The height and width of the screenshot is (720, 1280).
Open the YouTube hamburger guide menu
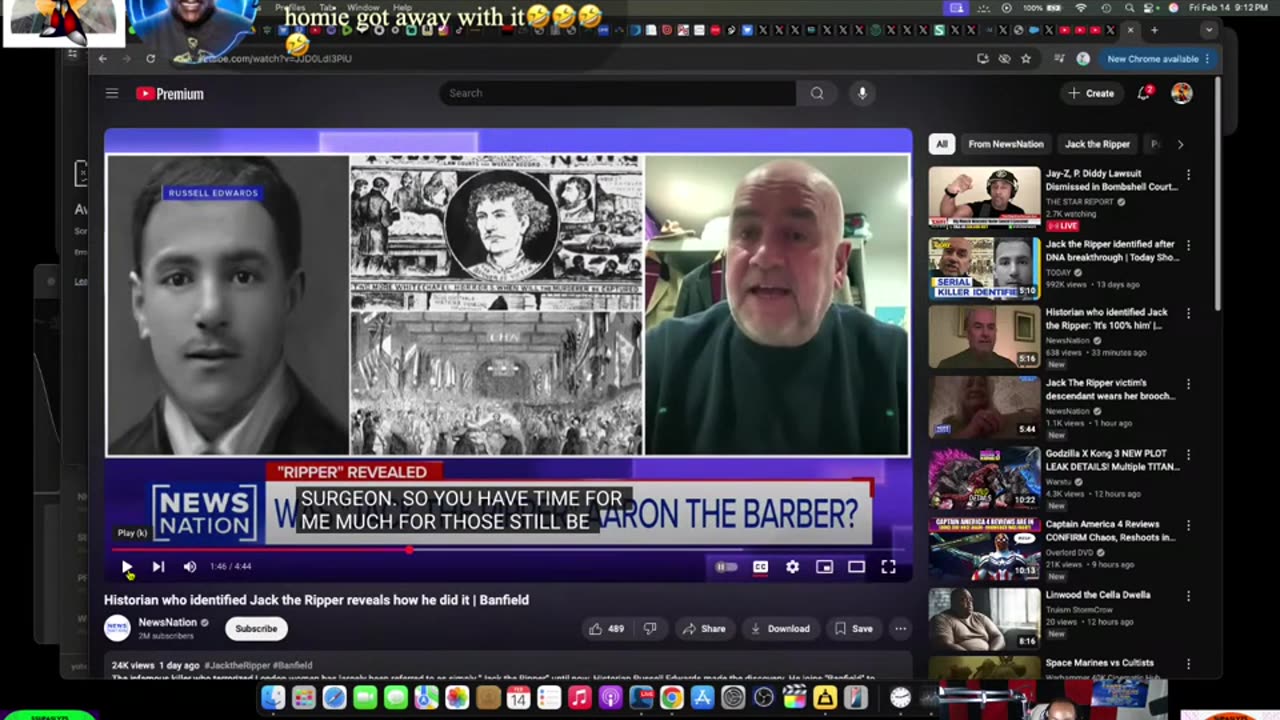pyautogui.click(x=112, y=93)
